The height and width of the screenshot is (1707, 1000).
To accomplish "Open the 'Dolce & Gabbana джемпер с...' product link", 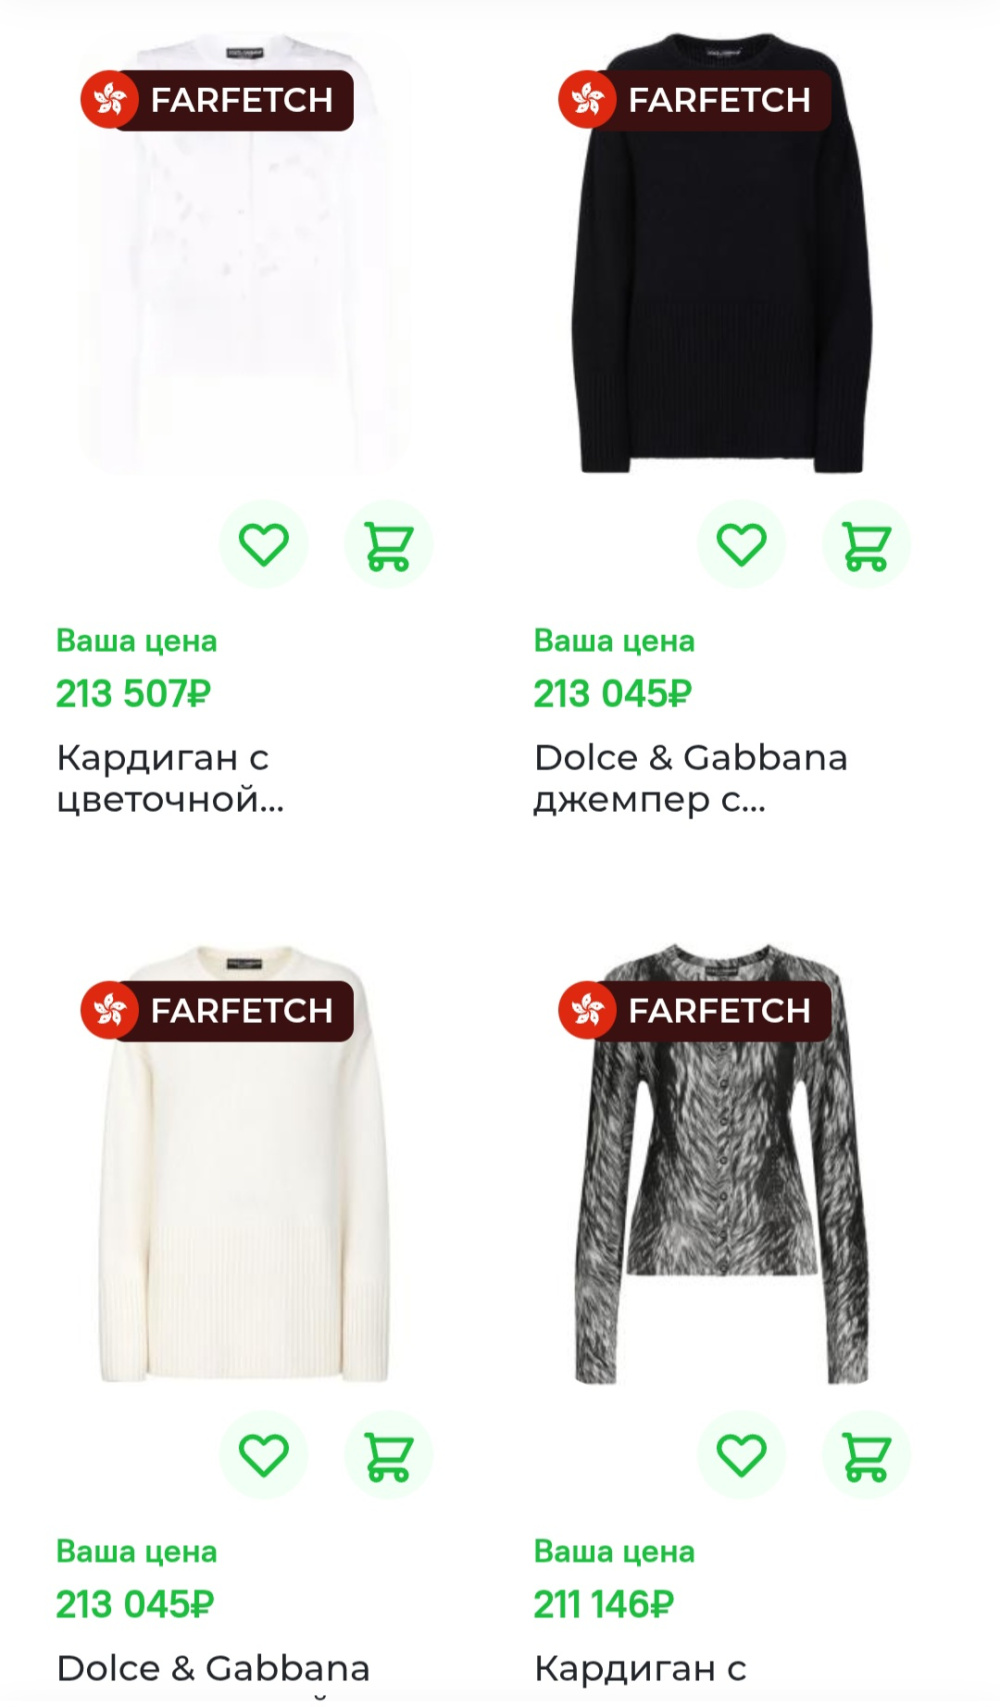I will [690, 778].
